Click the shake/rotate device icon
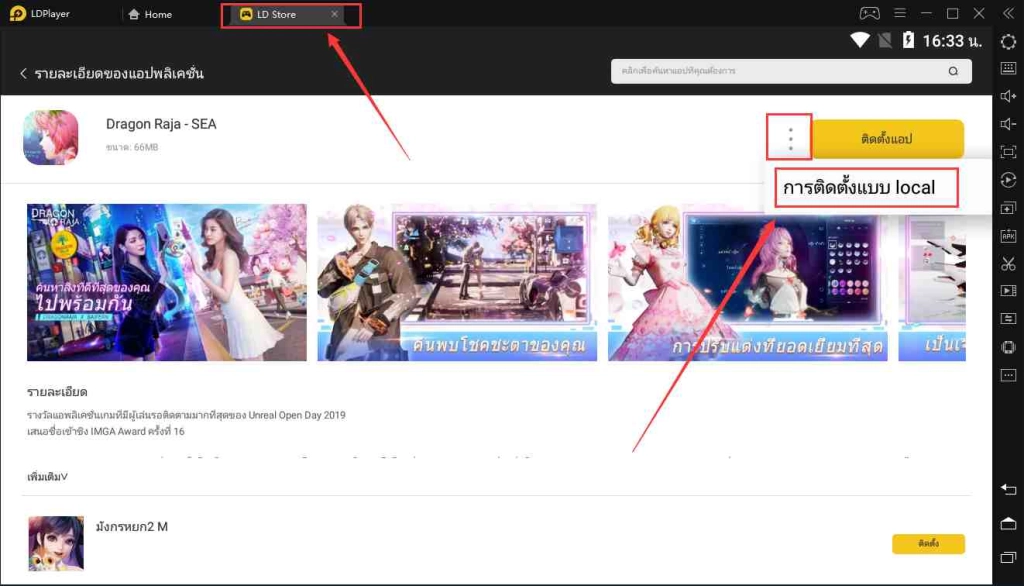Screen dimensions: 1024x586 click(x=1008, y=347)
